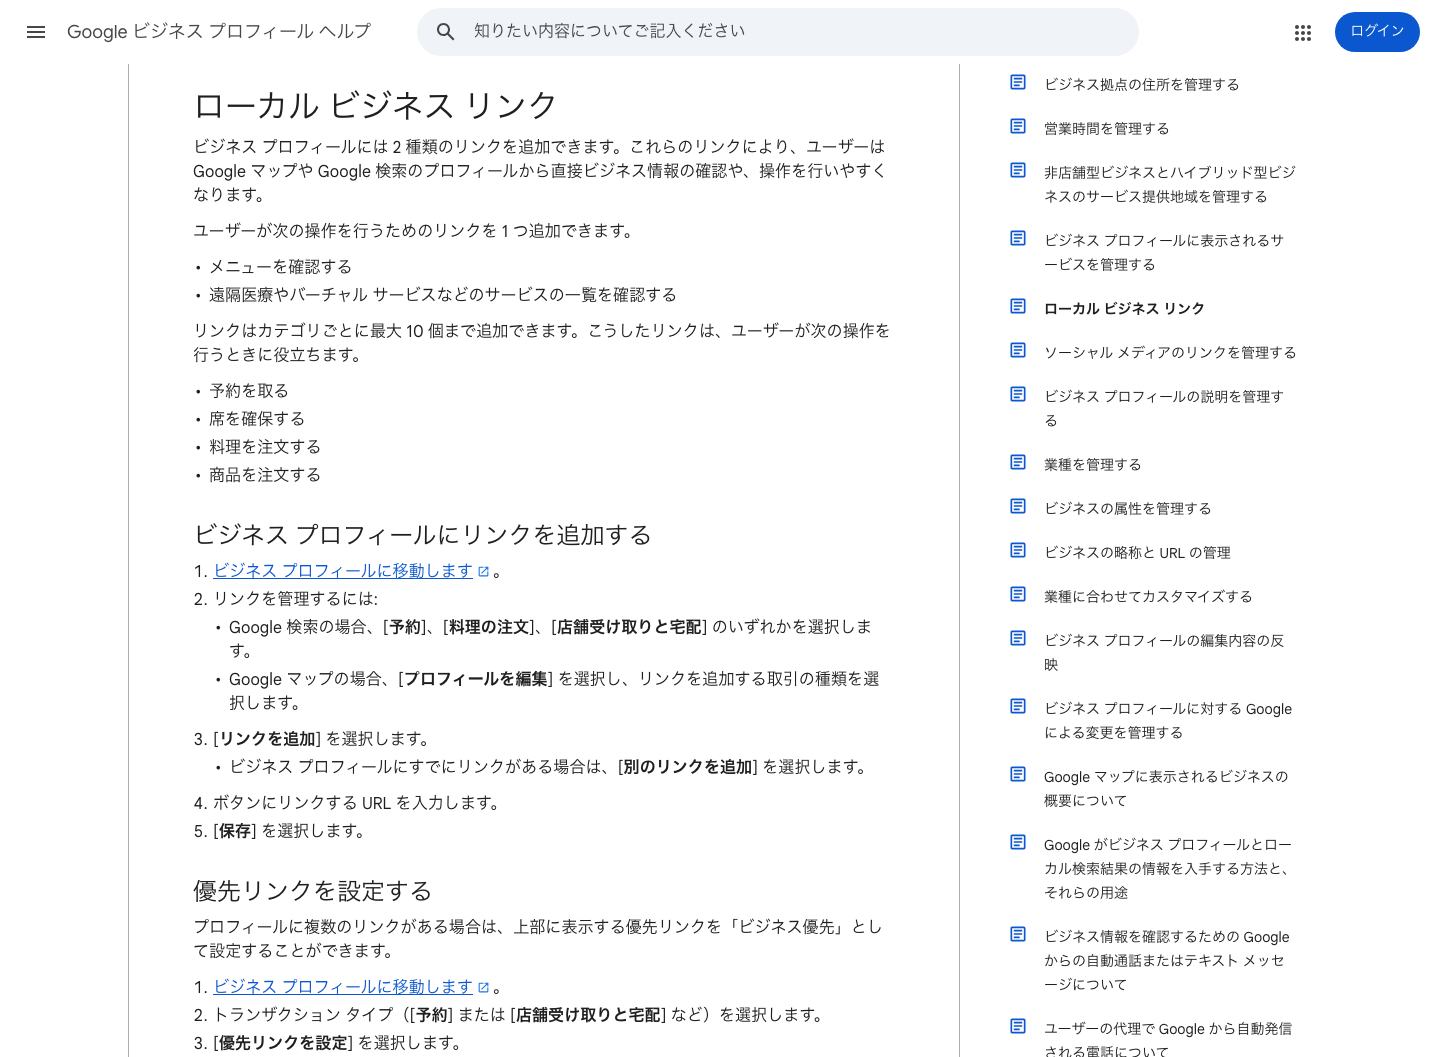Image resolution: width=1440 pixels, height=1057 pixels.
Task: Open 営業時間を管理する article
Action: pos(1106,129)
